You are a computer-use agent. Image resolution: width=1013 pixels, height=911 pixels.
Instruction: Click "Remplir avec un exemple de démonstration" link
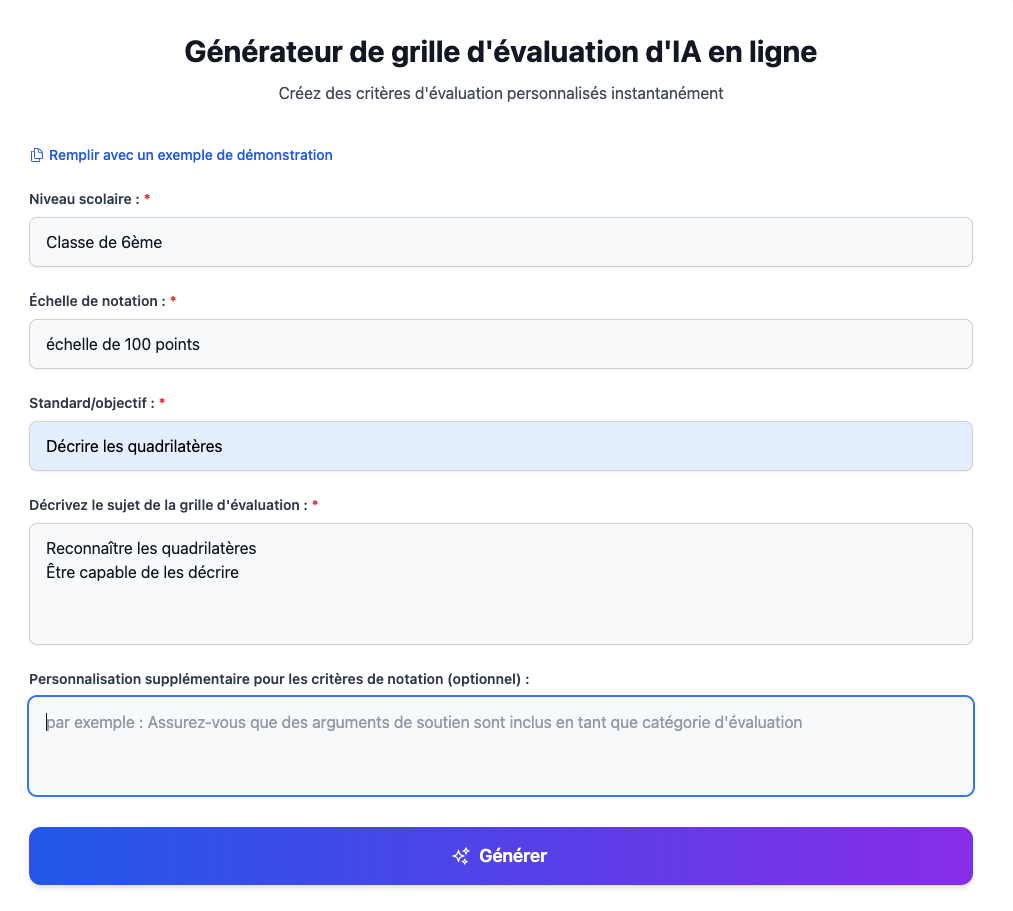coord(190,155)
